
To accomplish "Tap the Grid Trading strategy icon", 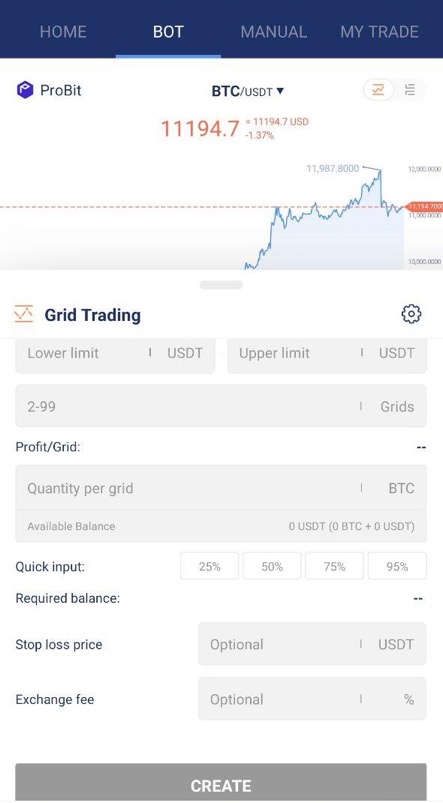I will pos(24,314).
